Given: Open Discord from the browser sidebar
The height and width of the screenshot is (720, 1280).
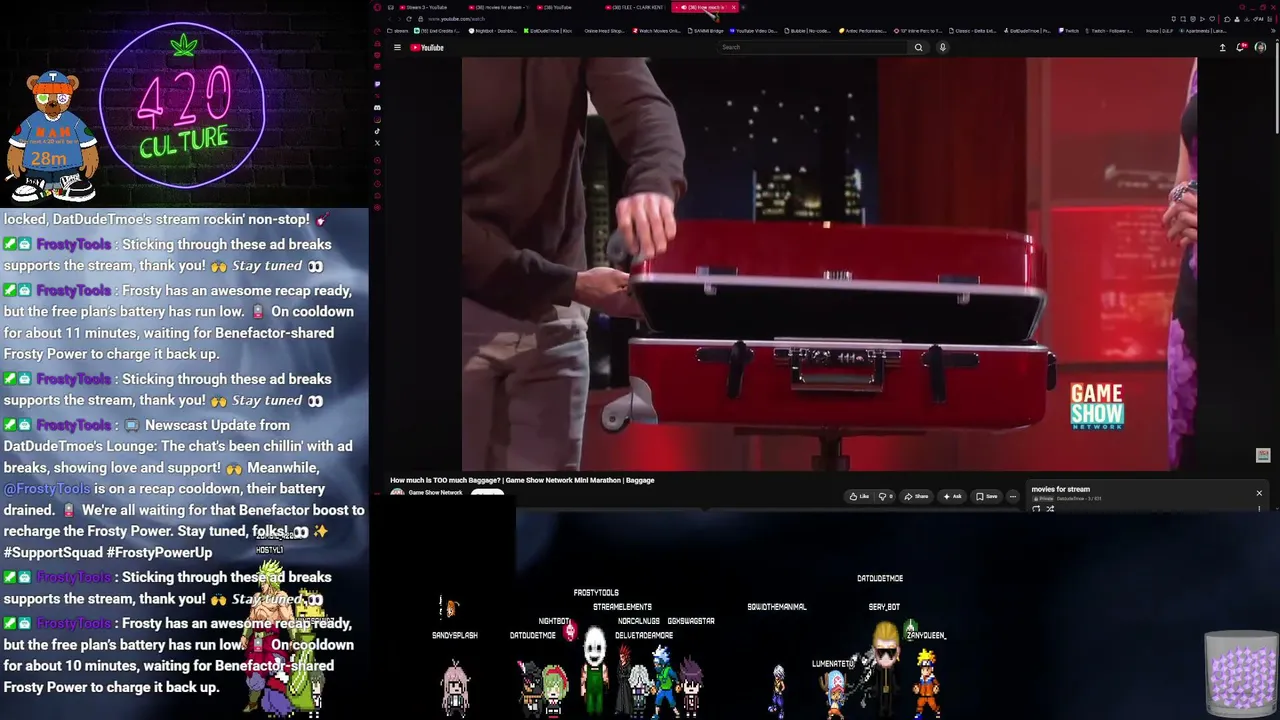Looking at the screenshot, I should (x=377, y=107).
